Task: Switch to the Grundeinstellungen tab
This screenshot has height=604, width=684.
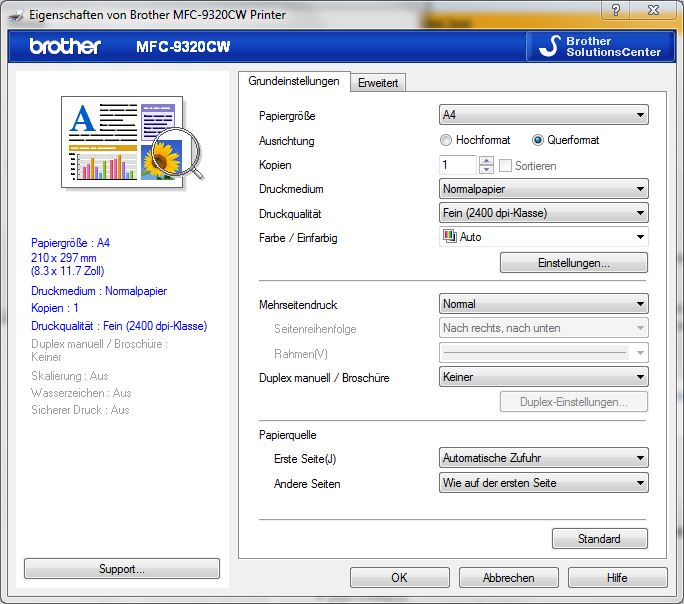Action: point(294,81)
